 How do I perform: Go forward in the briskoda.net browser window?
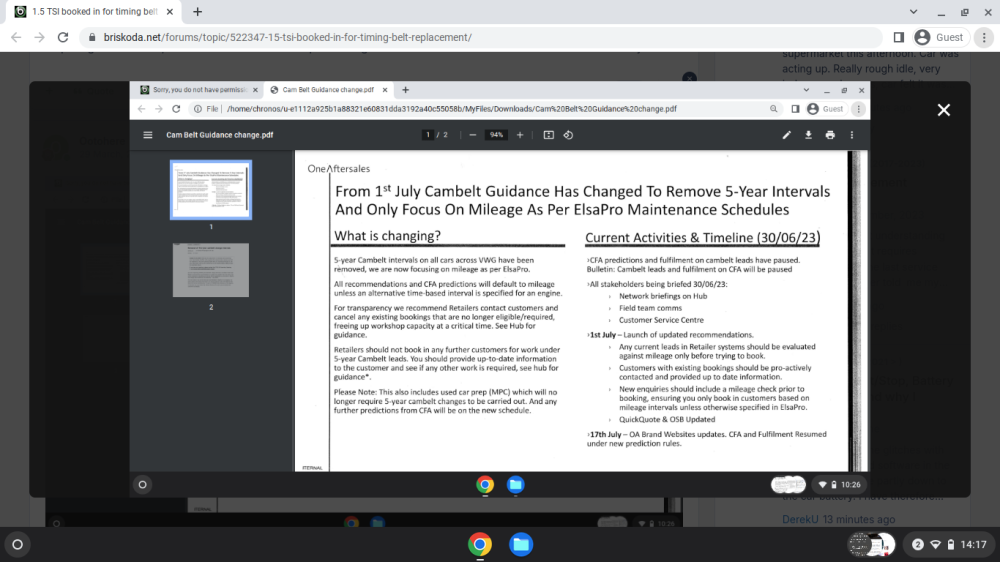click(40, 38)
